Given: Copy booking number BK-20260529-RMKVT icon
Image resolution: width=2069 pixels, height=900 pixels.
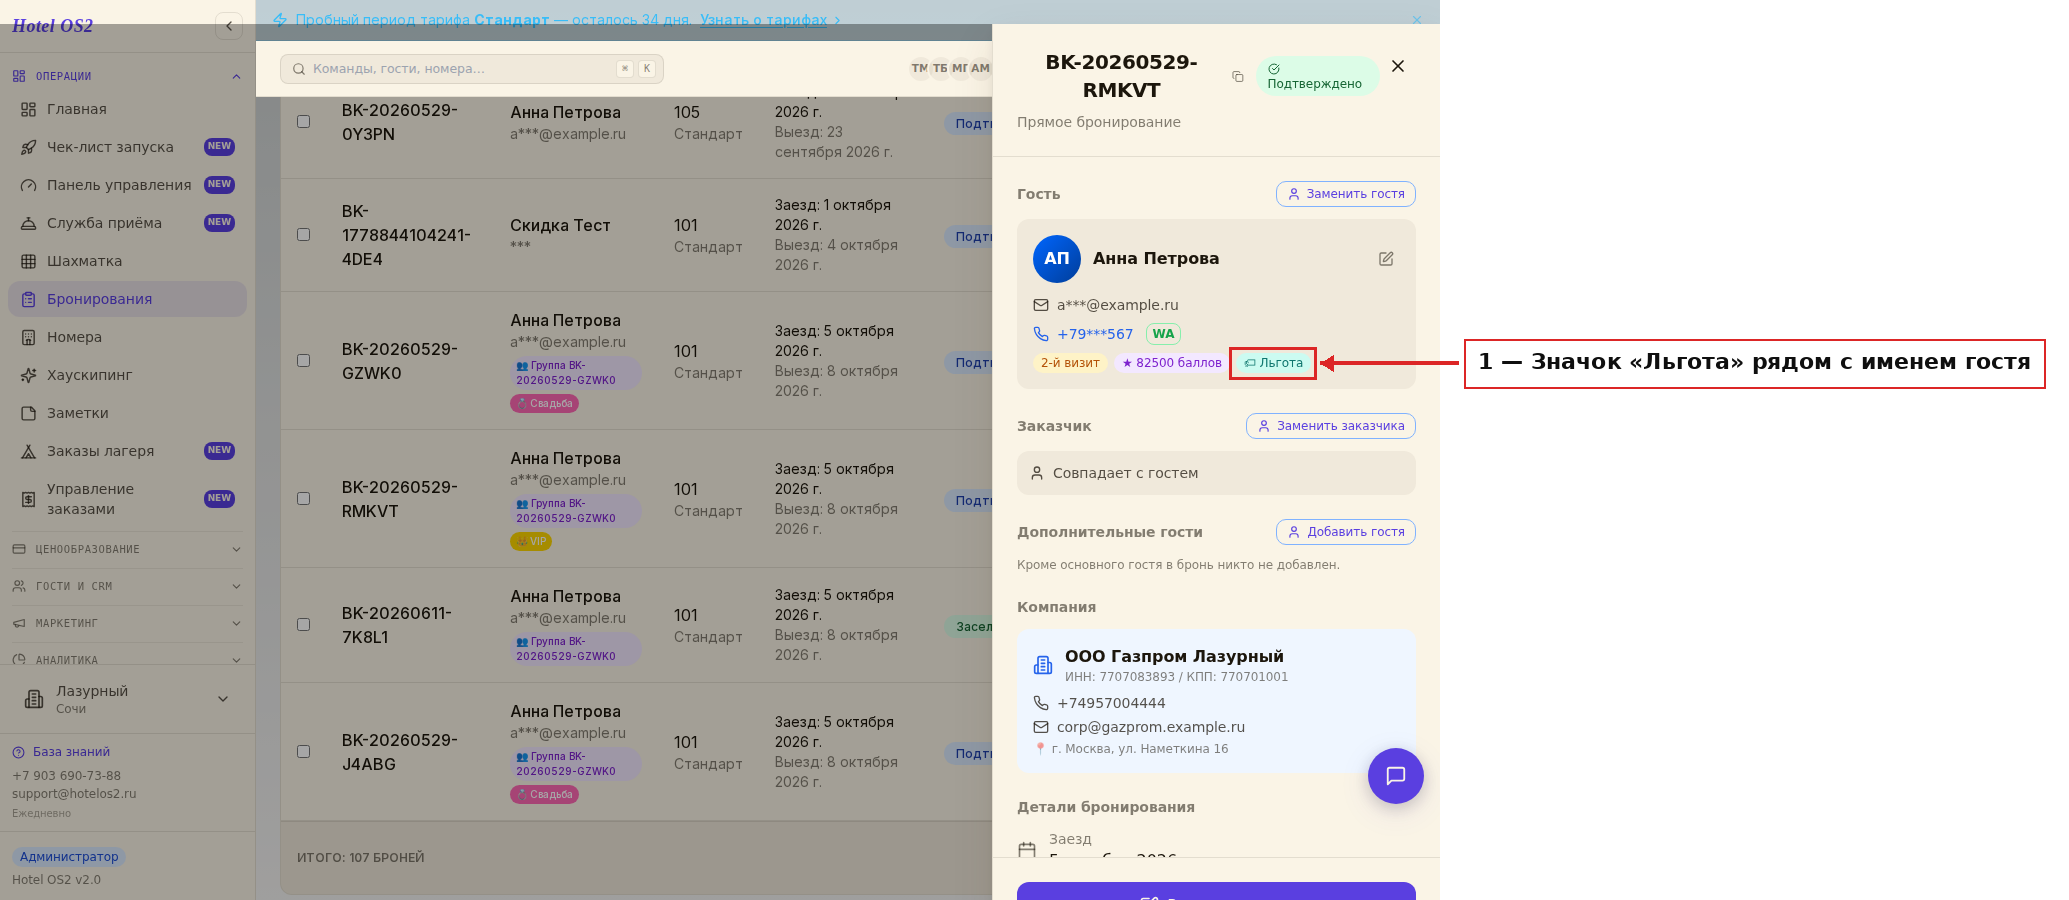Looking at the screenshot, I should [1238, 77].
